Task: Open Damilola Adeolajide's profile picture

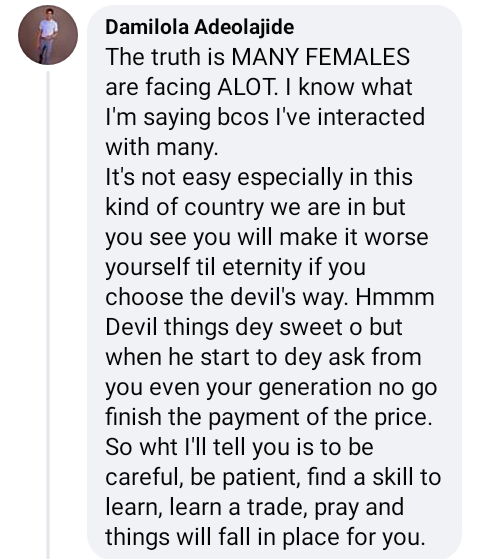Action: coord(48,35)
